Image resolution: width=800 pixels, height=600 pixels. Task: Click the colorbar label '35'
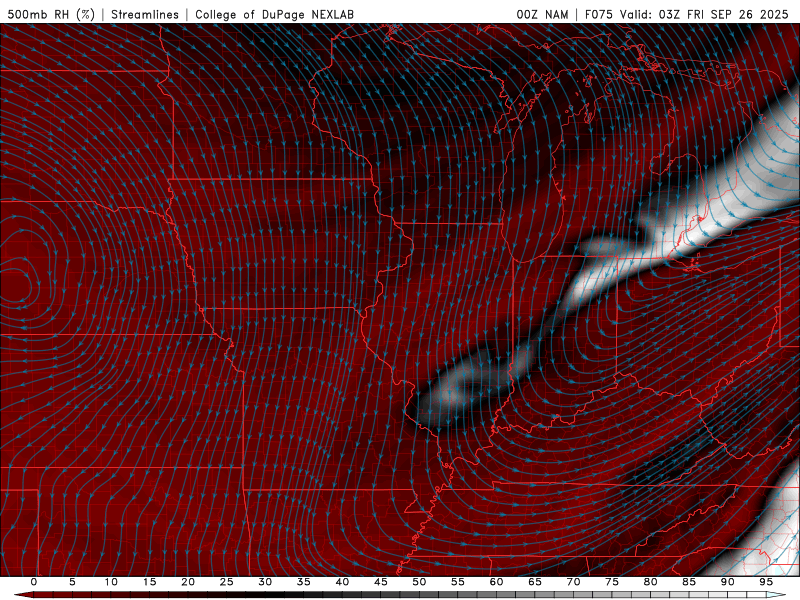pos(304,582)
